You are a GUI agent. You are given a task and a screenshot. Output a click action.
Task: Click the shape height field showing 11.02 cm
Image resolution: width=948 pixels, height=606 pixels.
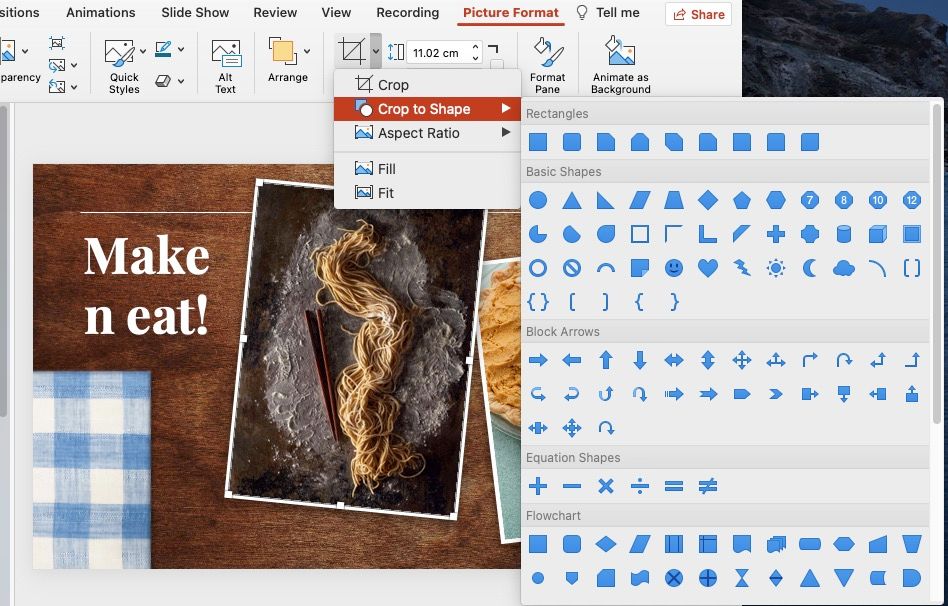point(436,53)
